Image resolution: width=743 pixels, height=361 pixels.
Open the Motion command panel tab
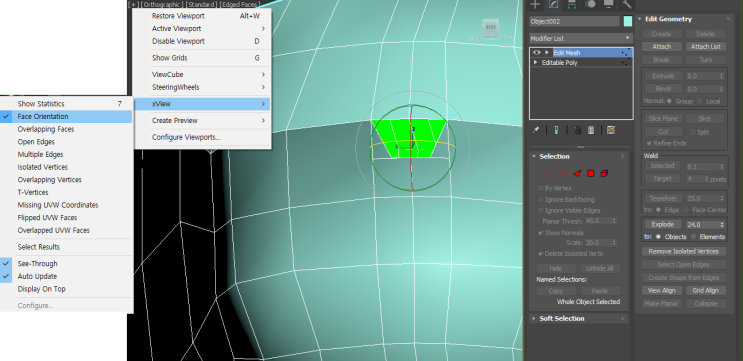[590, 4]
